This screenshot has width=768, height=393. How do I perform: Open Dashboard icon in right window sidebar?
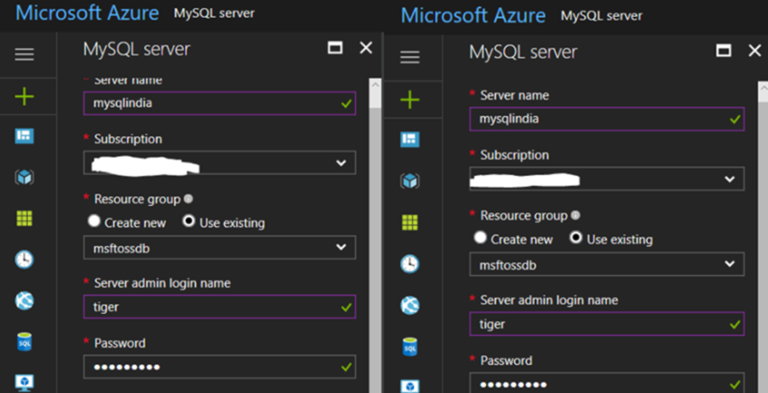coord(409,140)
